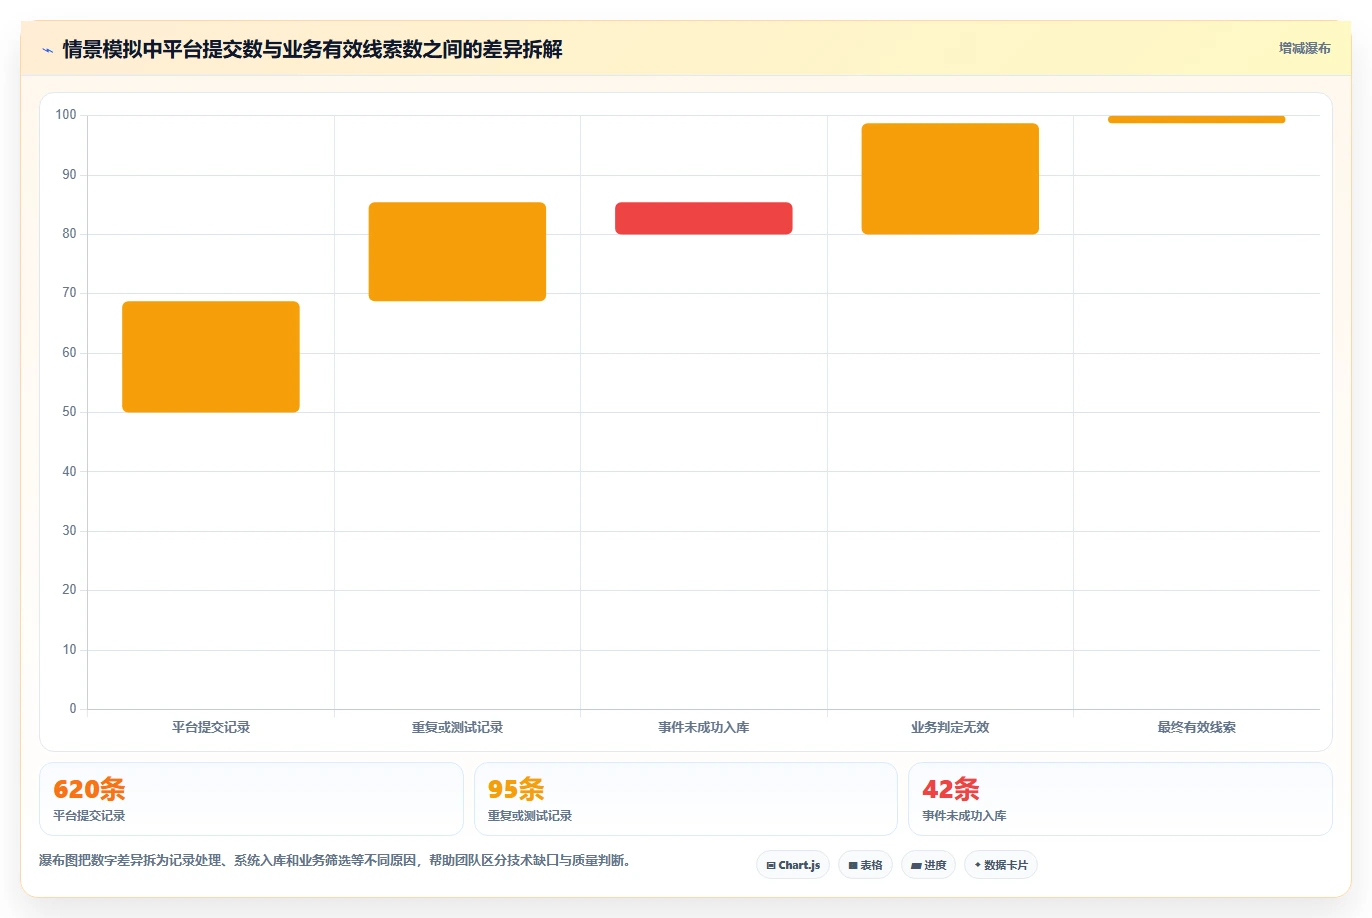The height and width of the screenshot is (918, 1372).
Task: Click the 数据卡片 tag chip
Action: tap(1001, 865)
